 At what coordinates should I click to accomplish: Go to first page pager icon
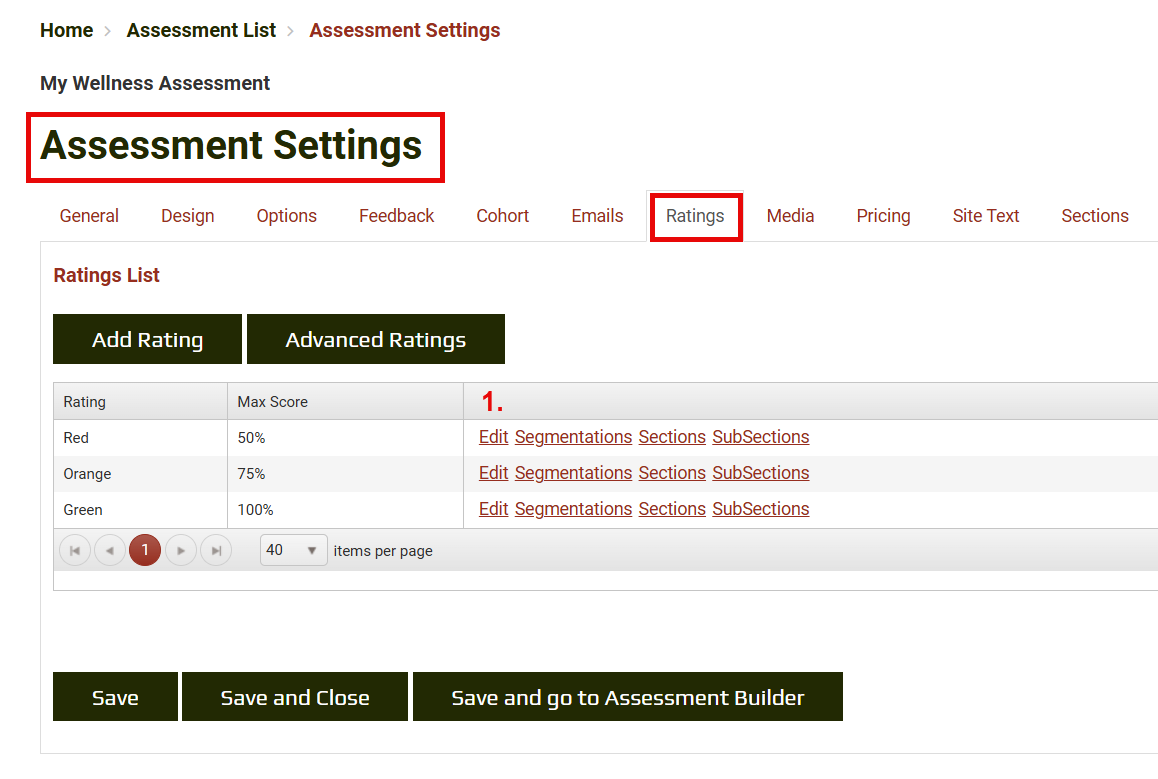[75, 550]
